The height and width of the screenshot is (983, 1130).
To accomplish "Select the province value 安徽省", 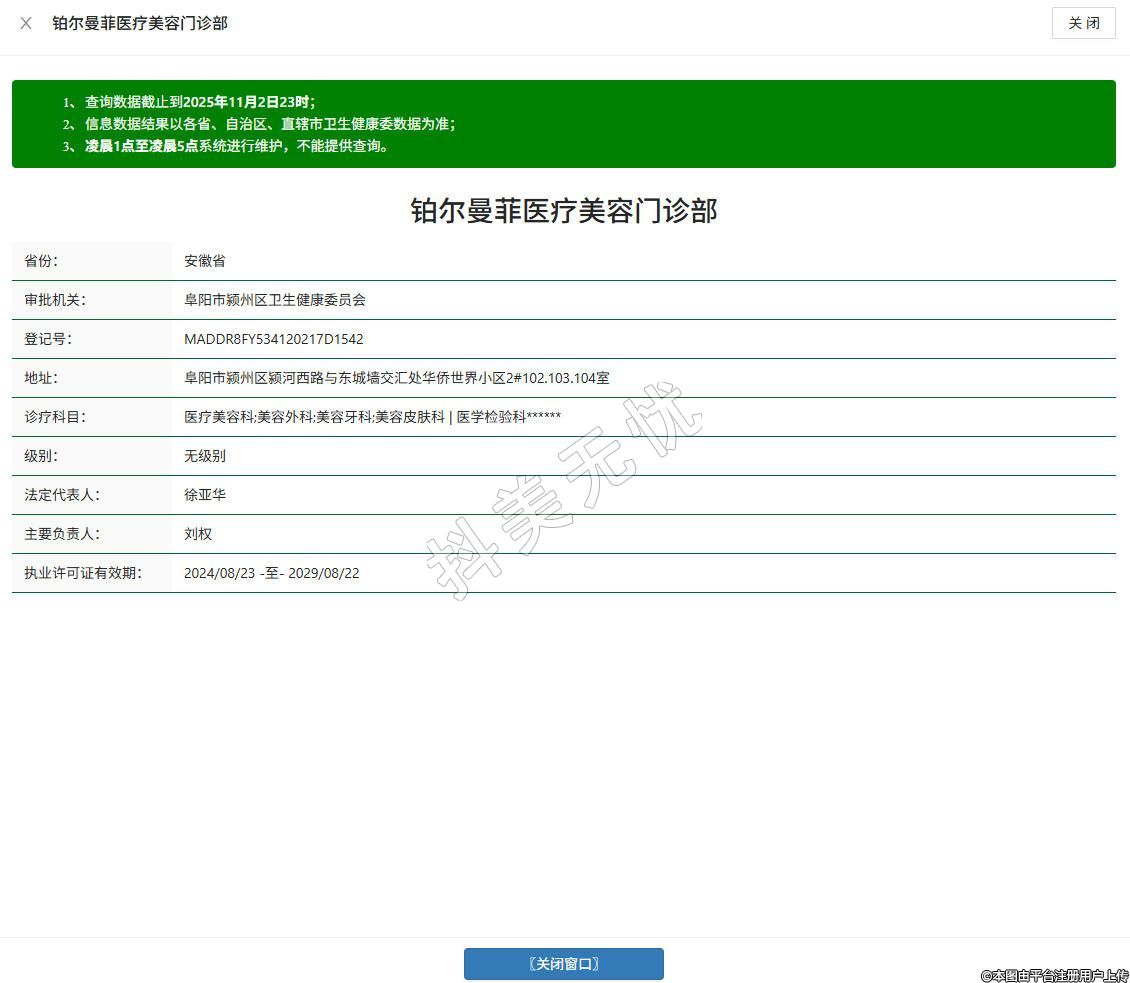I will 205,261.
